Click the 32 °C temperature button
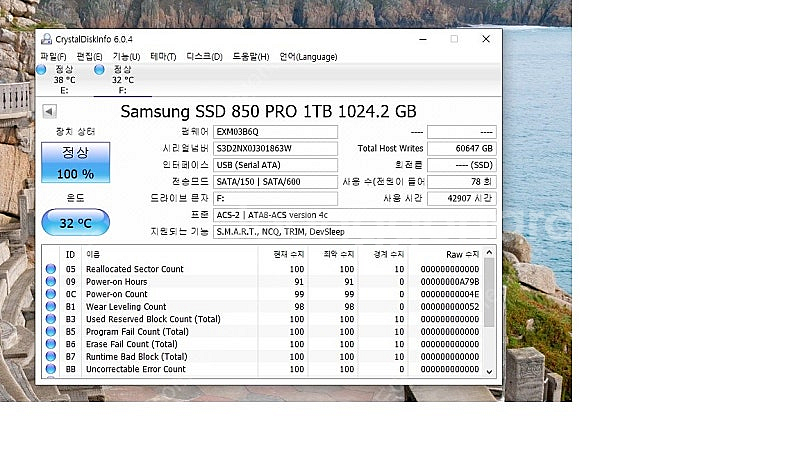This screenshot has height=450, width=800. tap(76, 222)
